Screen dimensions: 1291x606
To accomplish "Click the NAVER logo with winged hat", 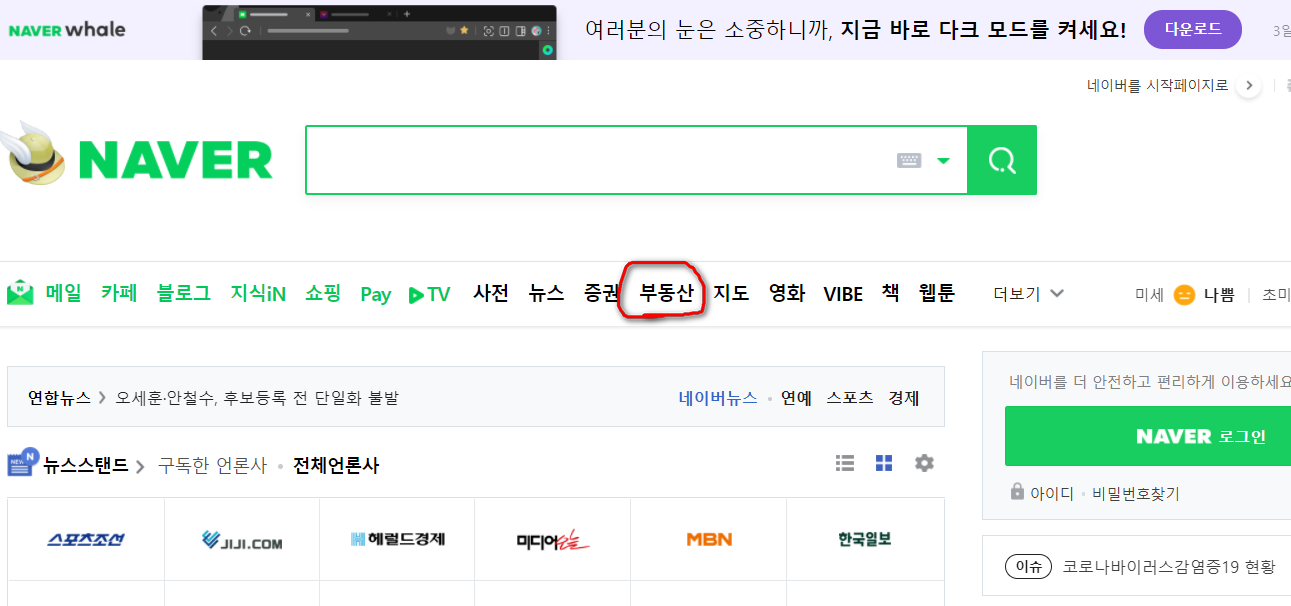I will point(136,157).
